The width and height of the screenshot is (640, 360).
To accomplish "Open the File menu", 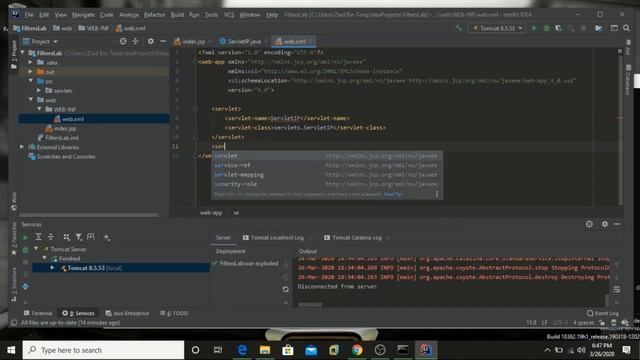I will [x=29, y=15].
